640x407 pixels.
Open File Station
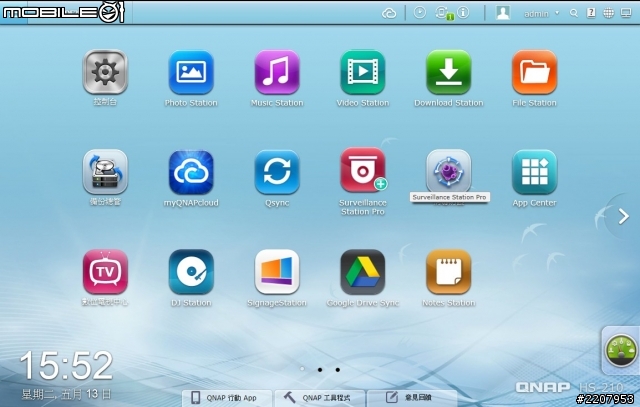(534, 72)
